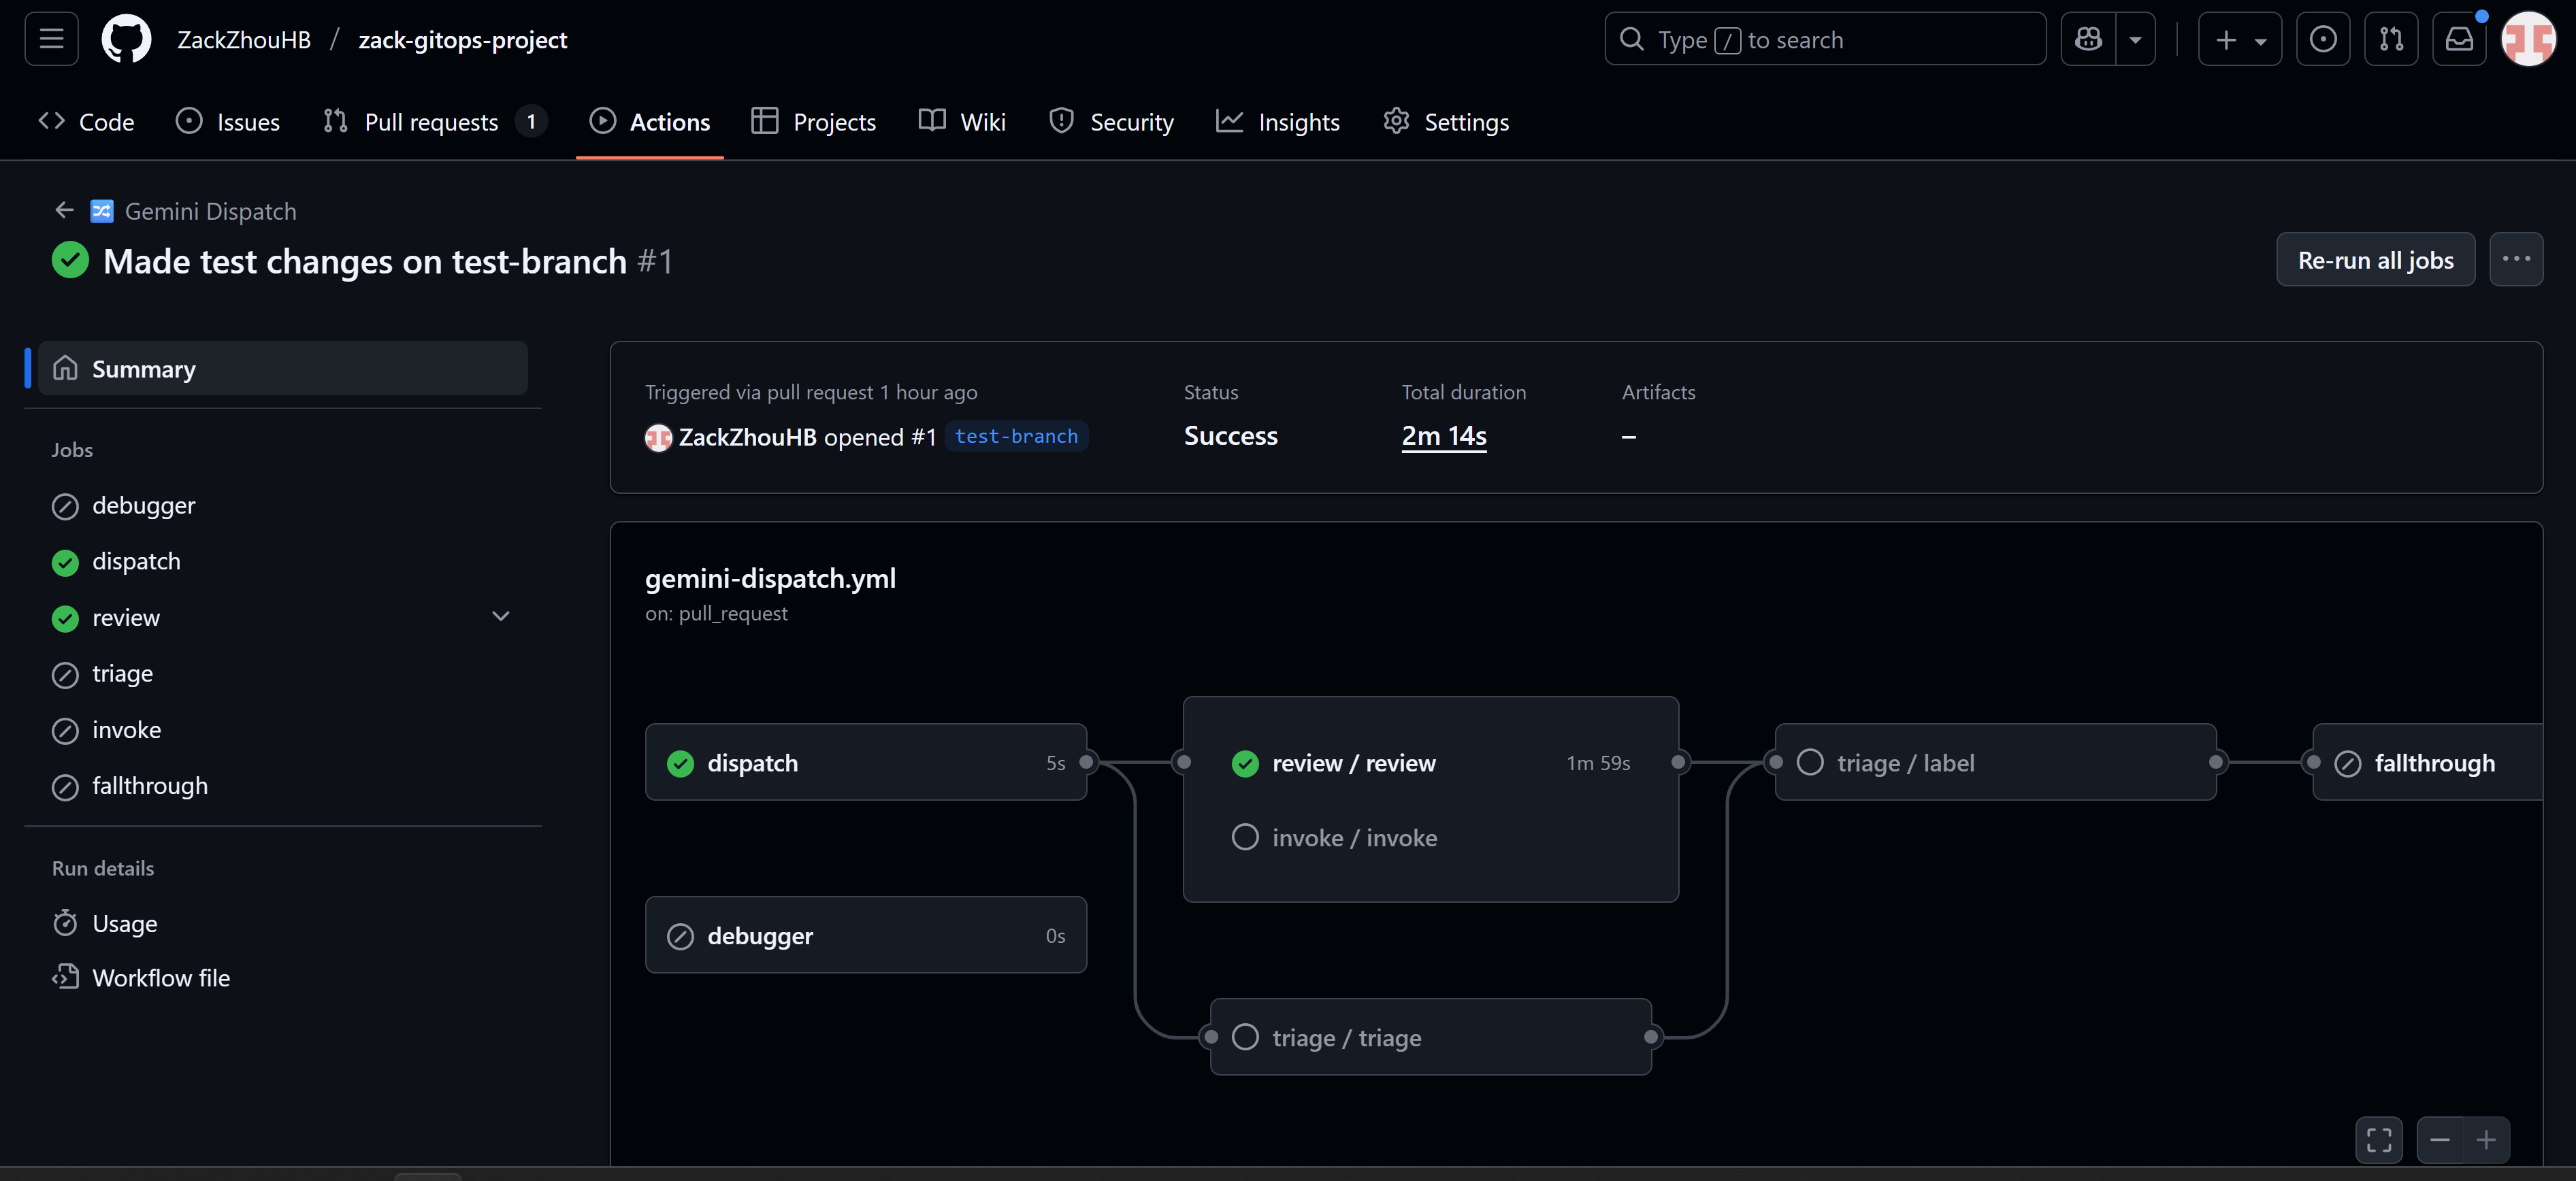Open the fallthrough node in graph
2576x1181 pixels.
click(x=2428, y=762)
